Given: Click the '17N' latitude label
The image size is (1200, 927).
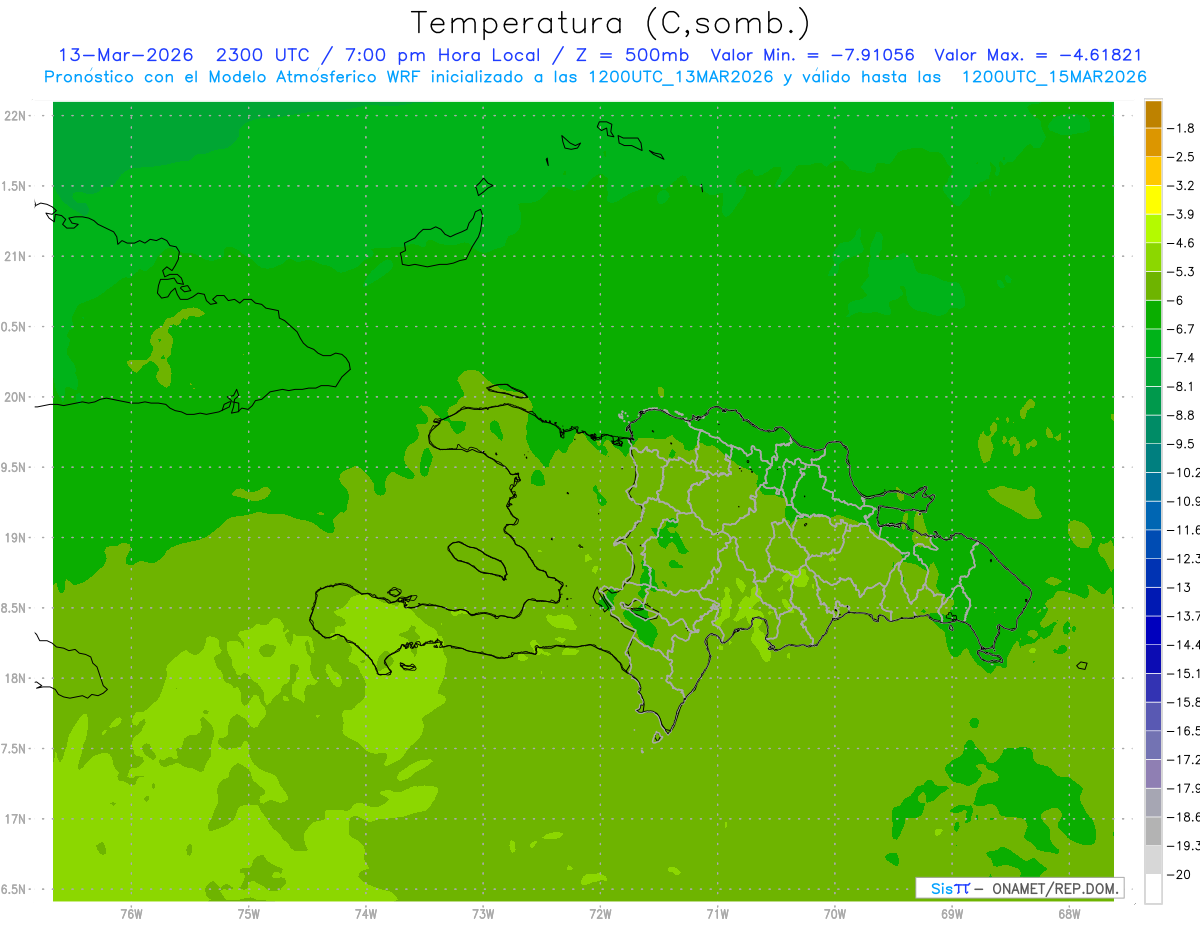Looking at the screenshot, I should coord(15,819).
